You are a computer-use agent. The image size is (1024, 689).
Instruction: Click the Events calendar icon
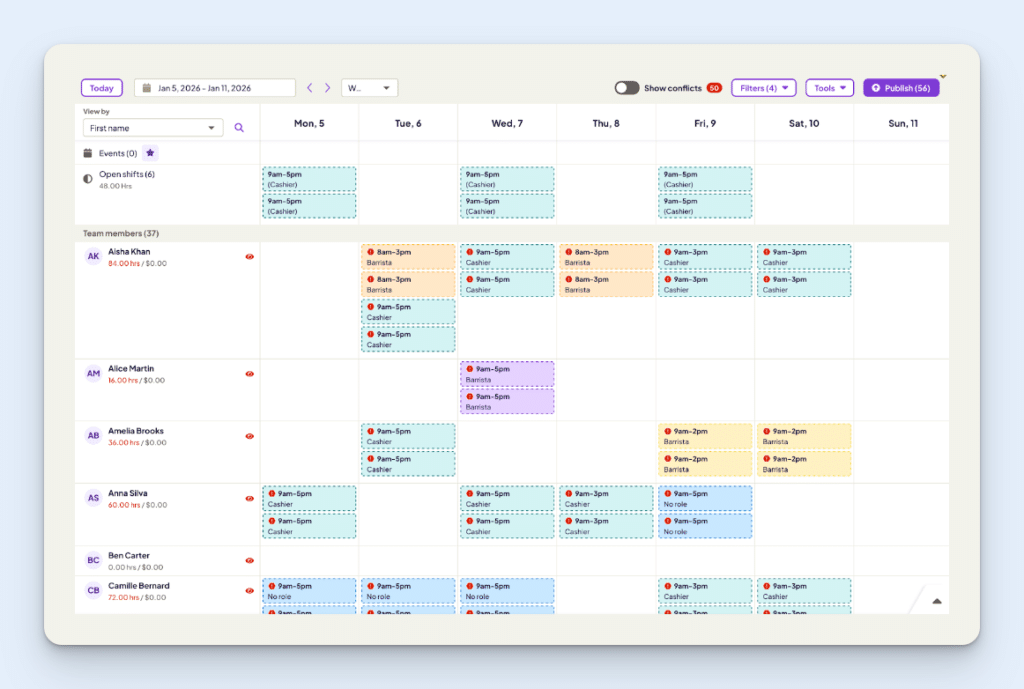[x=89, y=153]
